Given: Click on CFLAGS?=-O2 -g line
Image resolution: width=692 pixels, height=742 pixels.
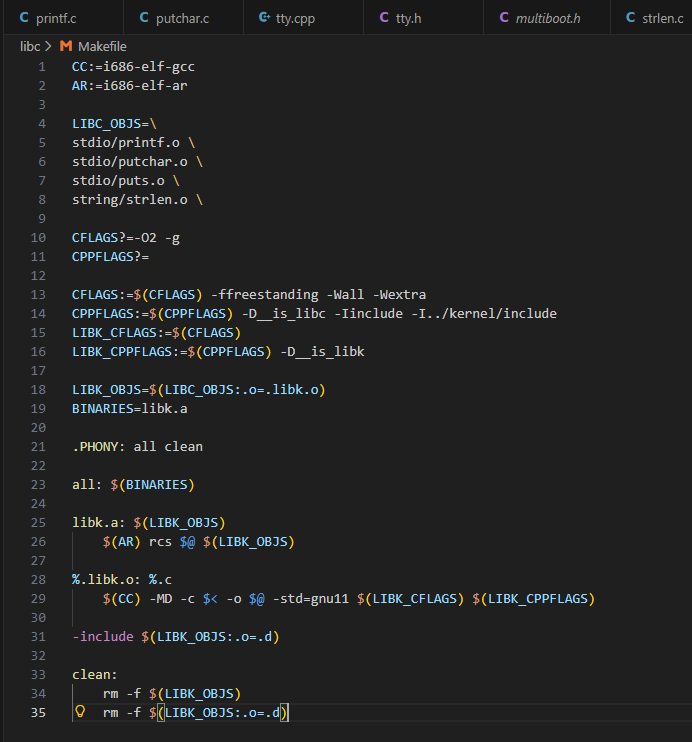Looking at the screenshot, I should click(126, 238).
